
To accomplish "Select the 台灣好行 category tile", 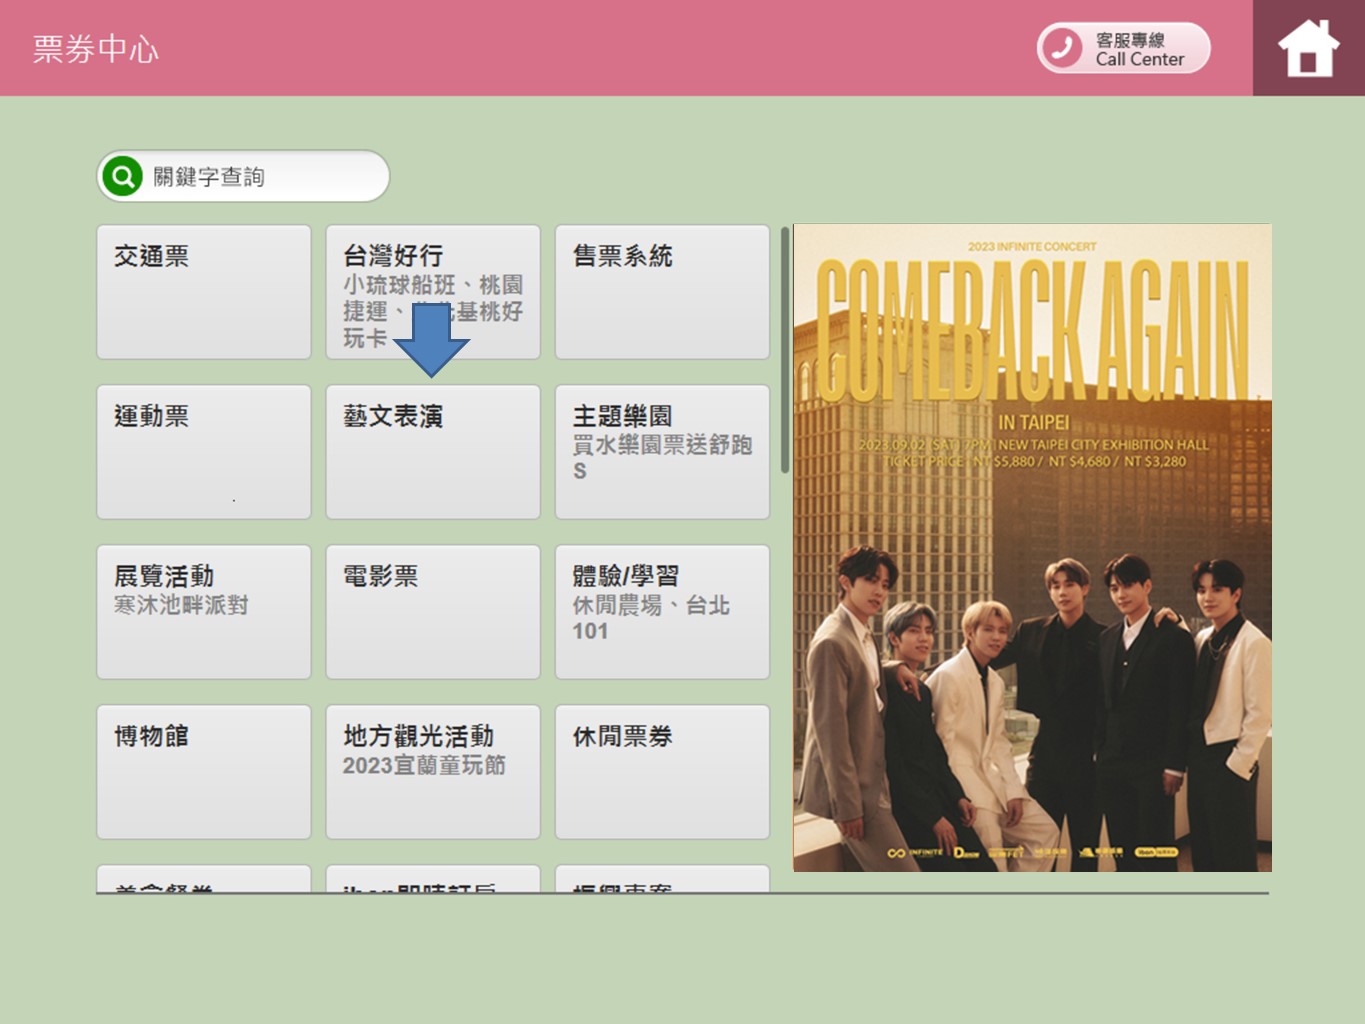I will (x=433, y=292).
